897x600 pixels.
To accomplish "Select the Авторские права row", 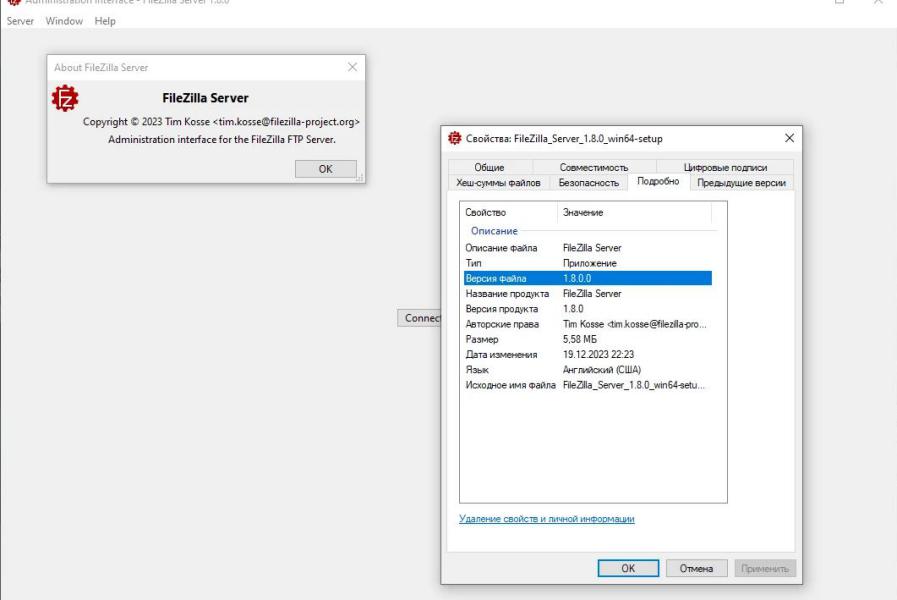I will click(x=588, y=324).
